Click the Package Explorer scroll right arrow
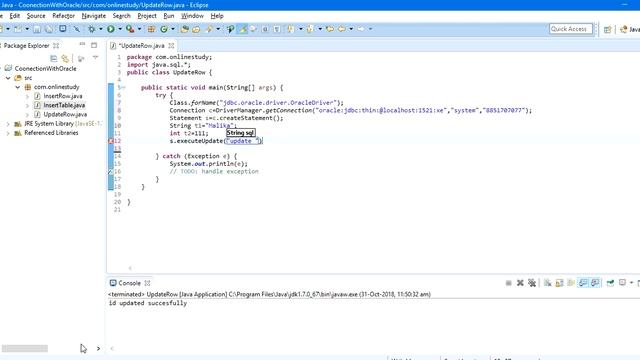 pos(98,349)
